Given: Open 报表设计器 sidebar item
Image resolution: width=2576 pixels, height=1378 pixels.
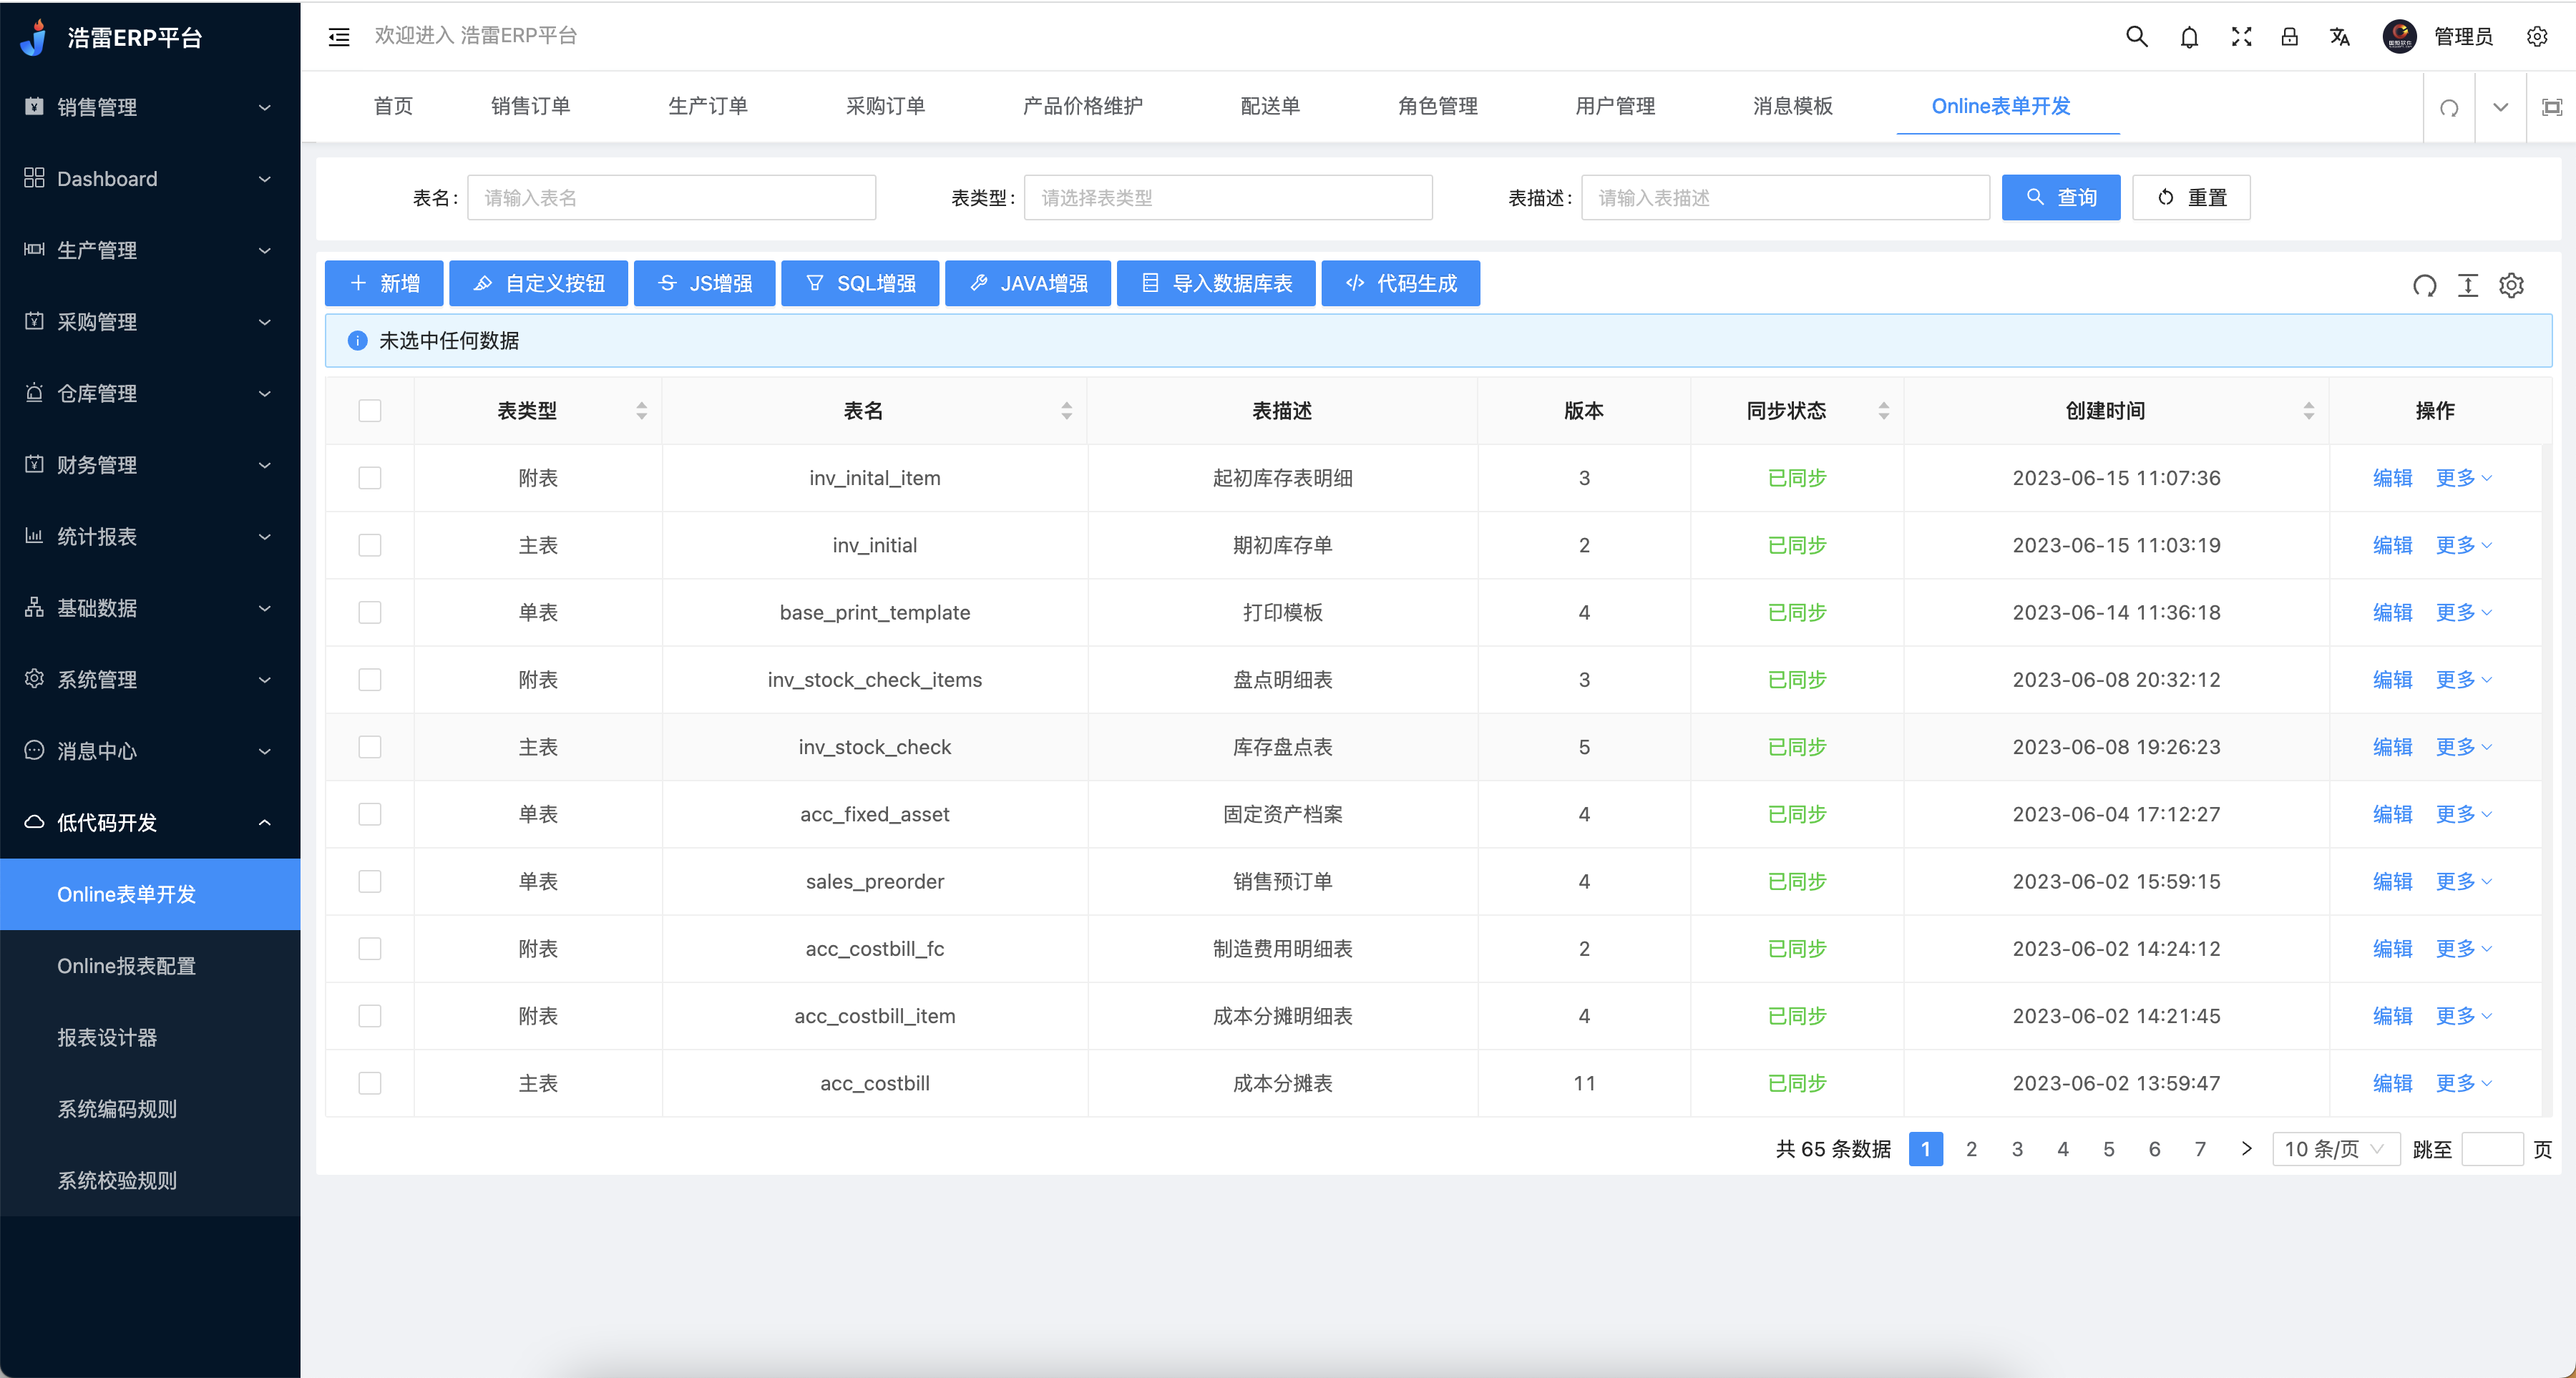Looking at the screenshot, I should tap(150, 1037).
